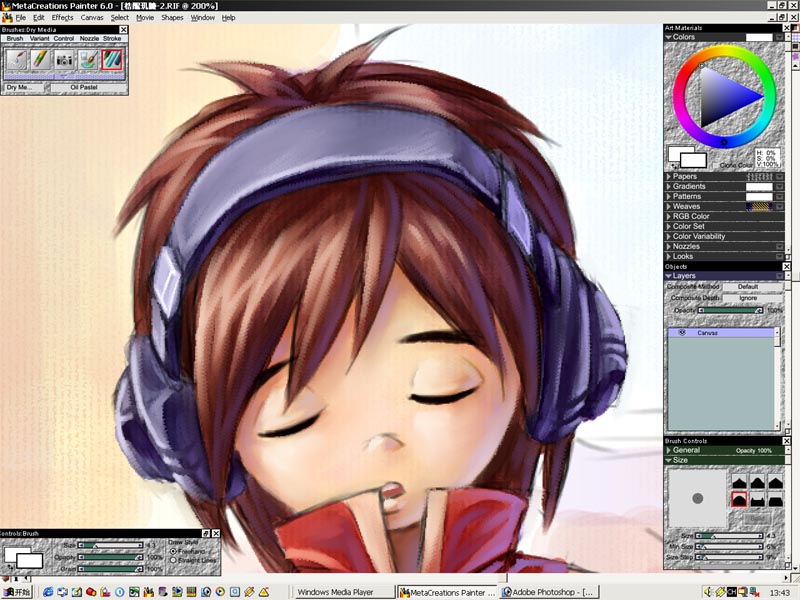Image resolution: width=800 pixels, height=600 pixels.
Task: Expand the Weaves section
Action: click(669, 207)
